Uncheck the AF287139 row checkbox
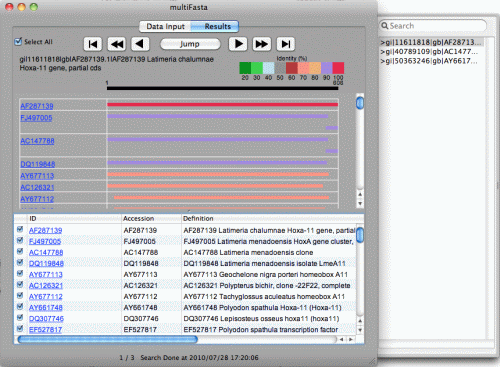 pyautogui.click(x=20, y=229)
